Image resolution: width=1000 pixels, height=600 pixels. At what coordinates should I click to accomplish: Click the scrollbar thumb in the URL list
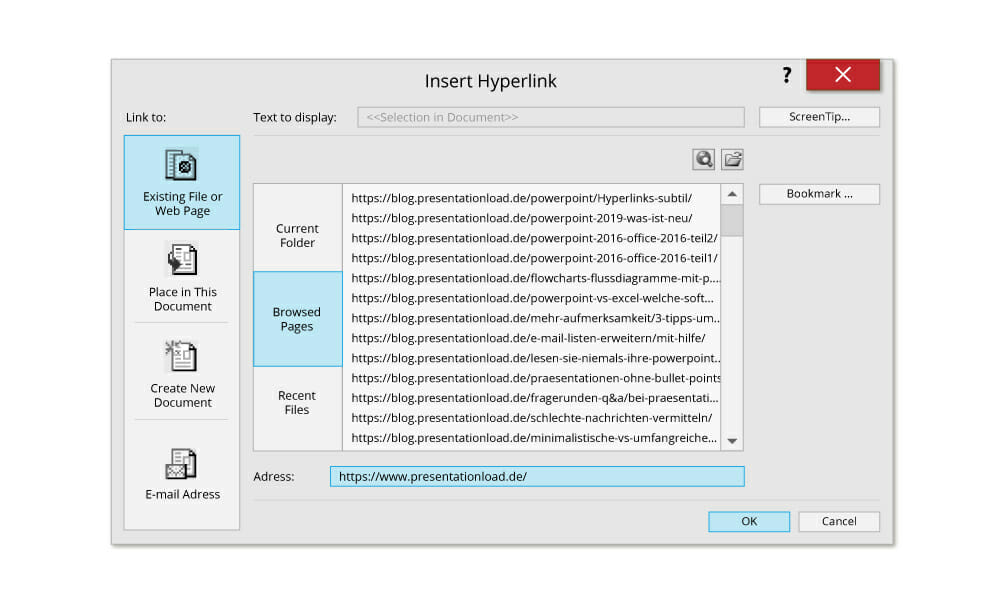click(x=732, y=220)
